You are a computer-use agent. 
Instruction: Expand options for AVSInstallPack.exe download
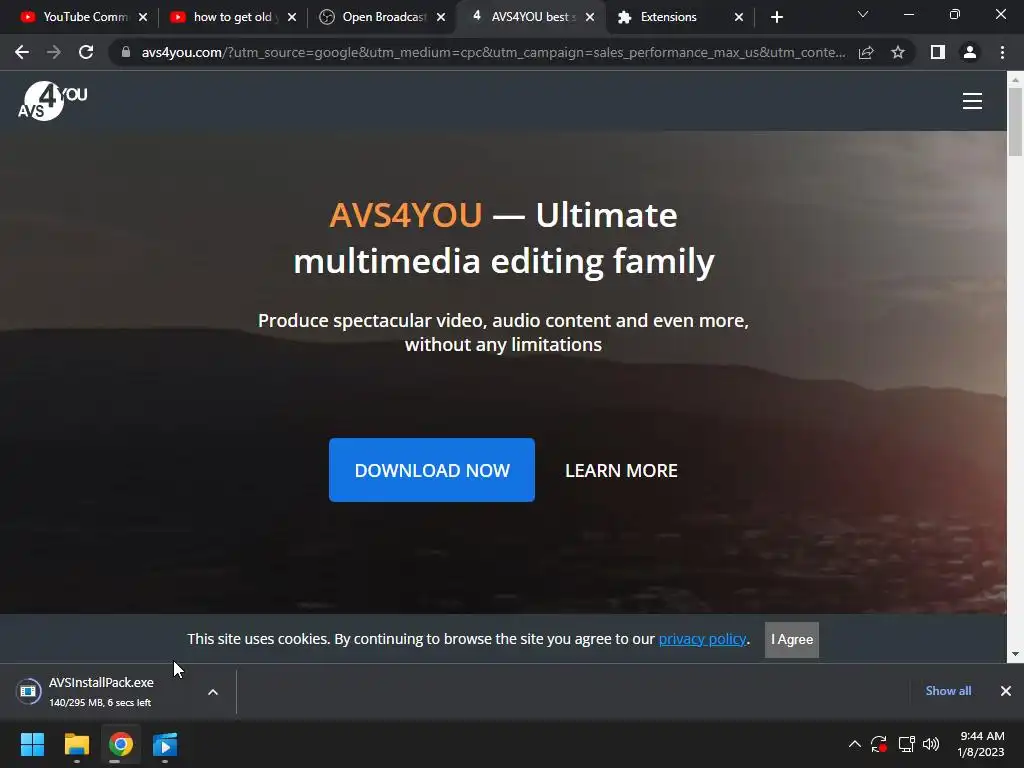213,692
